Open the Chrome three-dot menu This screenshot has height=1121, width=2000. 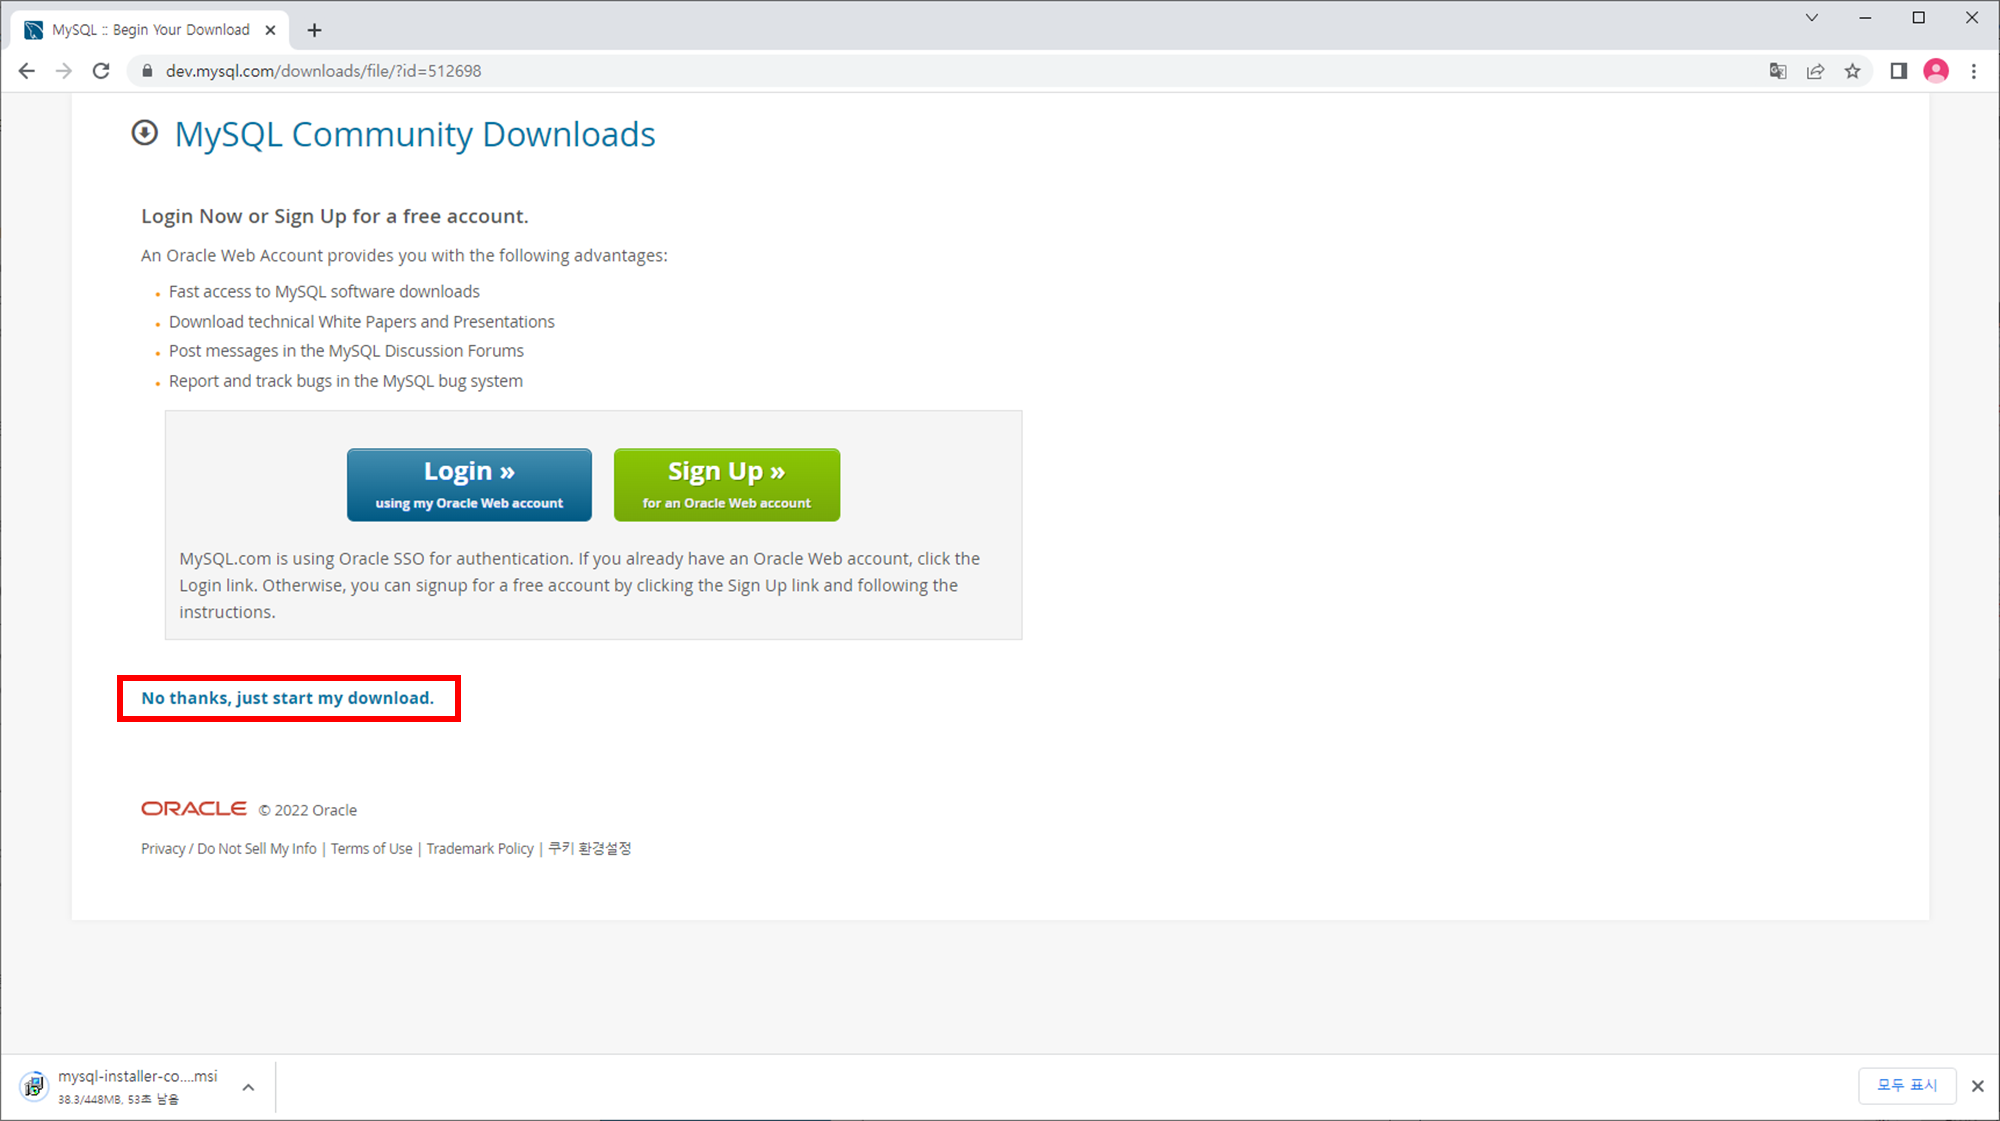[1974, 71]
